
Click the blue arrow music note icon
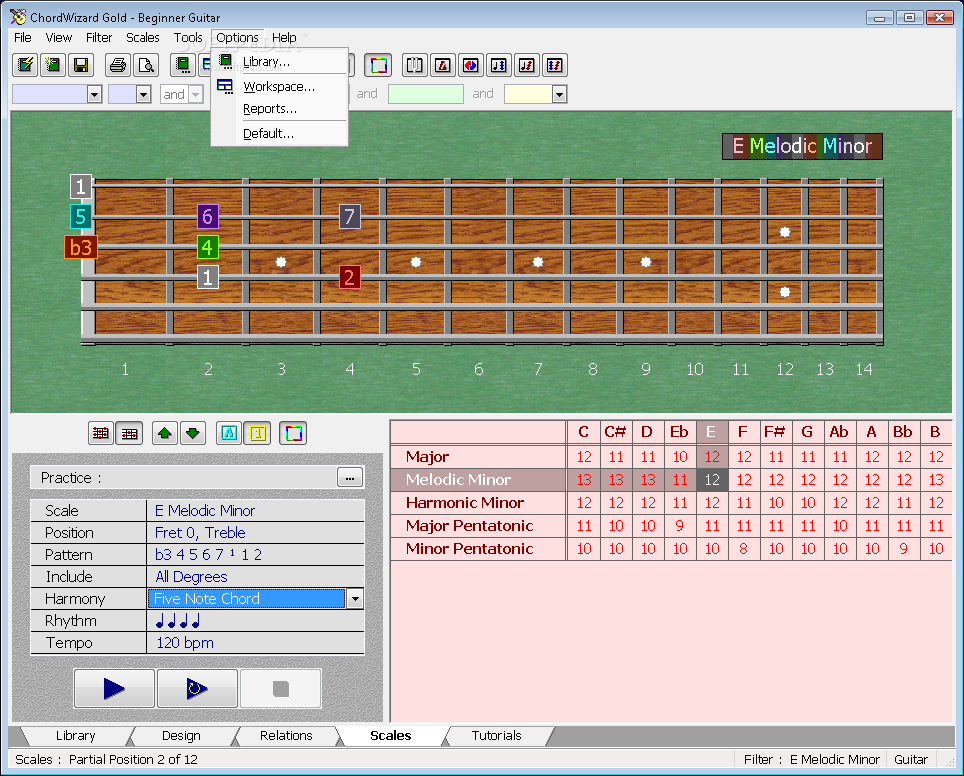pyautogui.click(x=499, y=65)
